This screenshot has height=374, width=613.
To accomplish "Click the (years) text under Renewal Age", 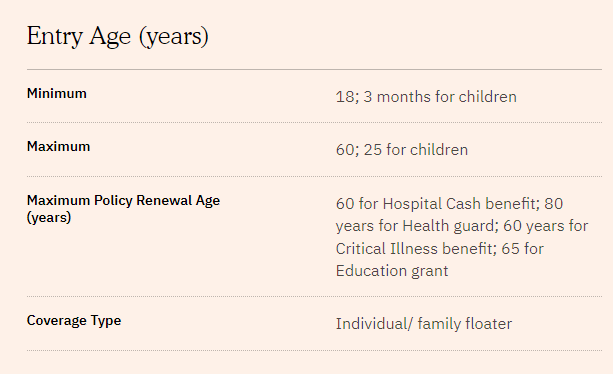I will [x=49, y=217].
